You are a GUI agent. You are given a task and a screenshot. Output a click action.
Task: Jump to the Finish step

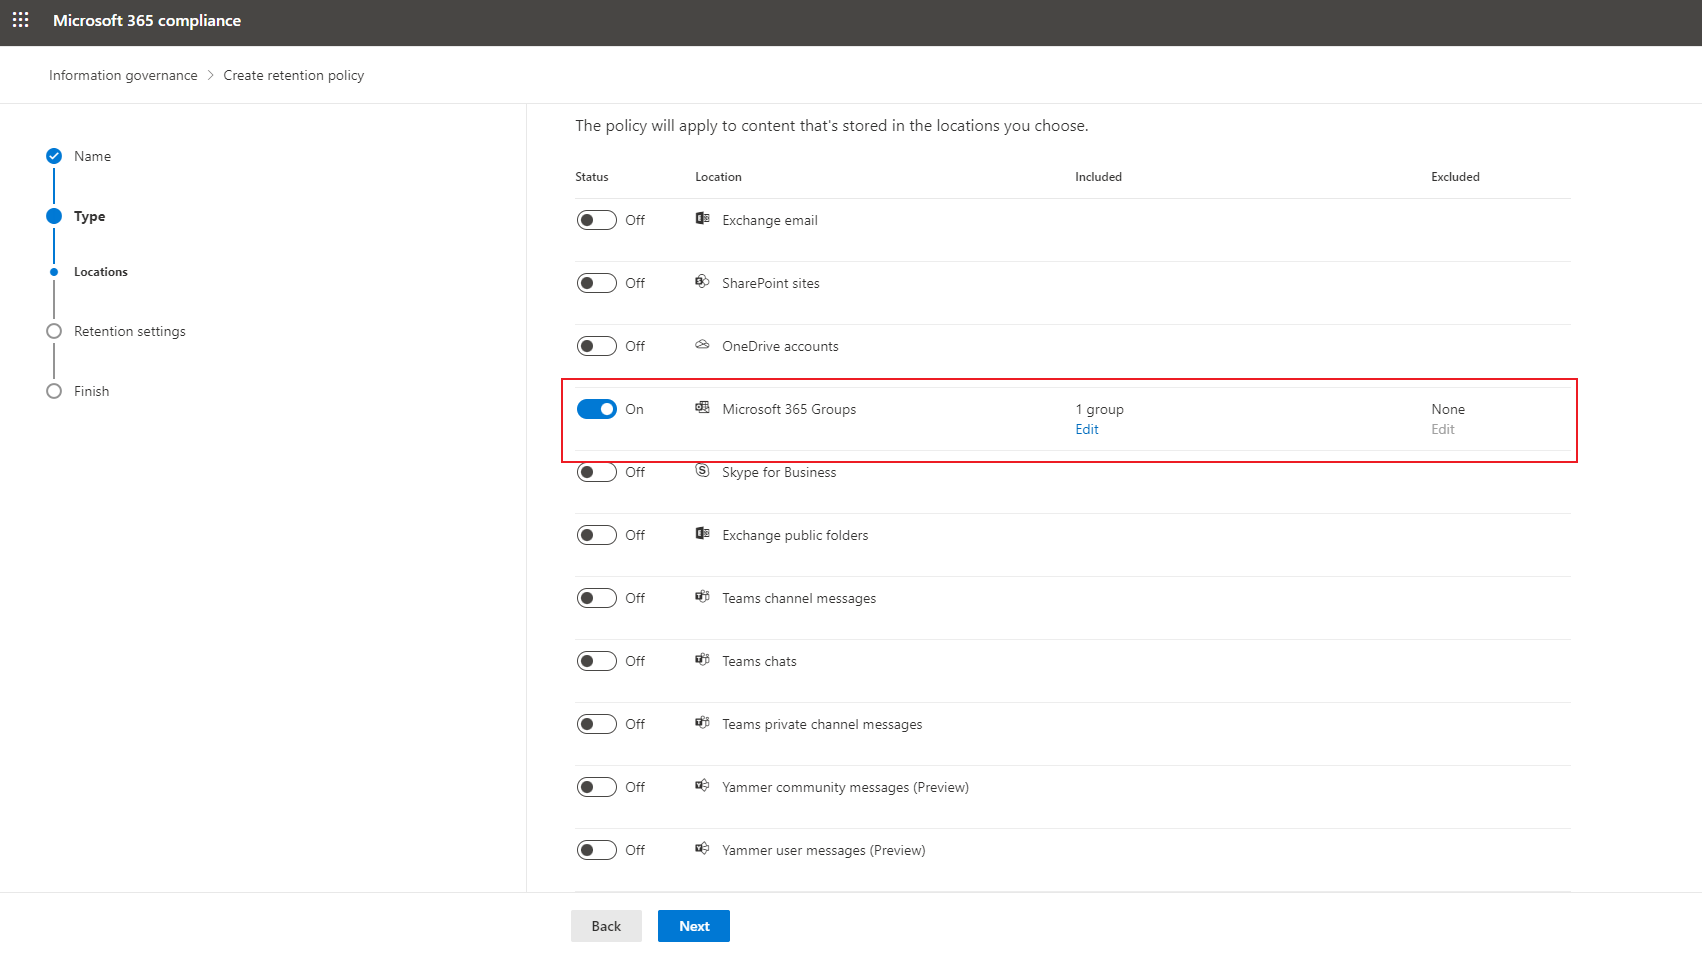(91, 391)
